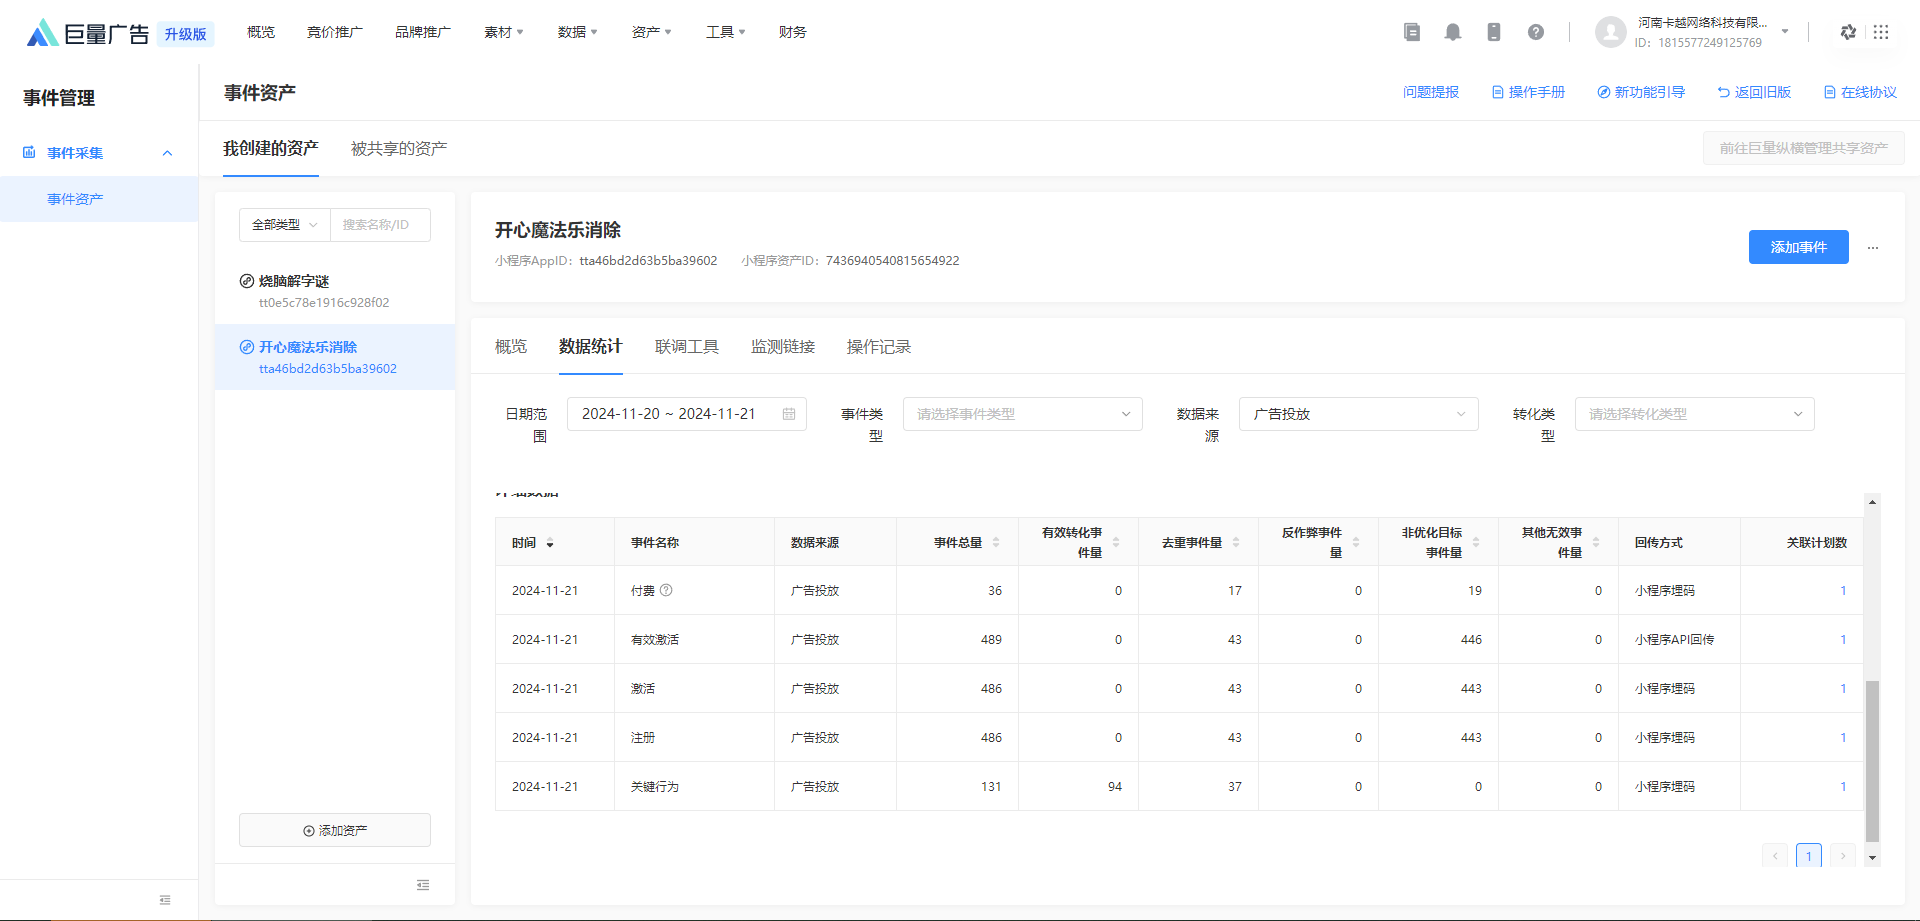
Task: Open 问题提报 link
Action: point(1431,92)
